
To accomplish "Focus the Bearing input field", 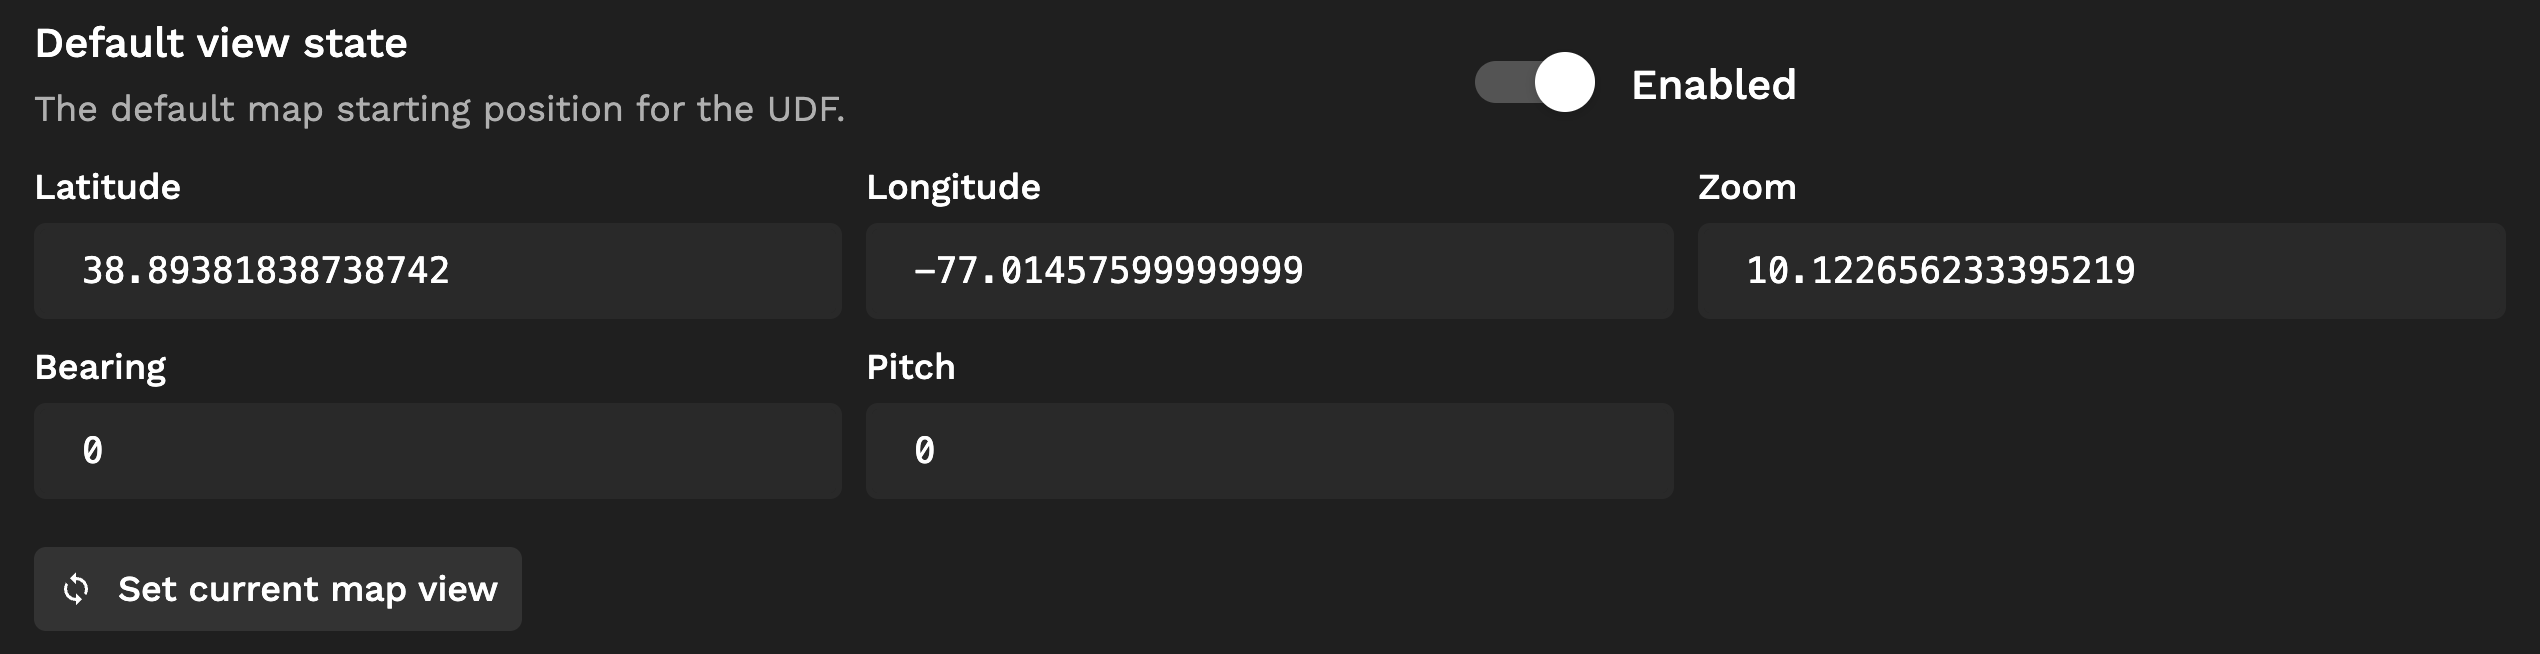I will [437, 451].
